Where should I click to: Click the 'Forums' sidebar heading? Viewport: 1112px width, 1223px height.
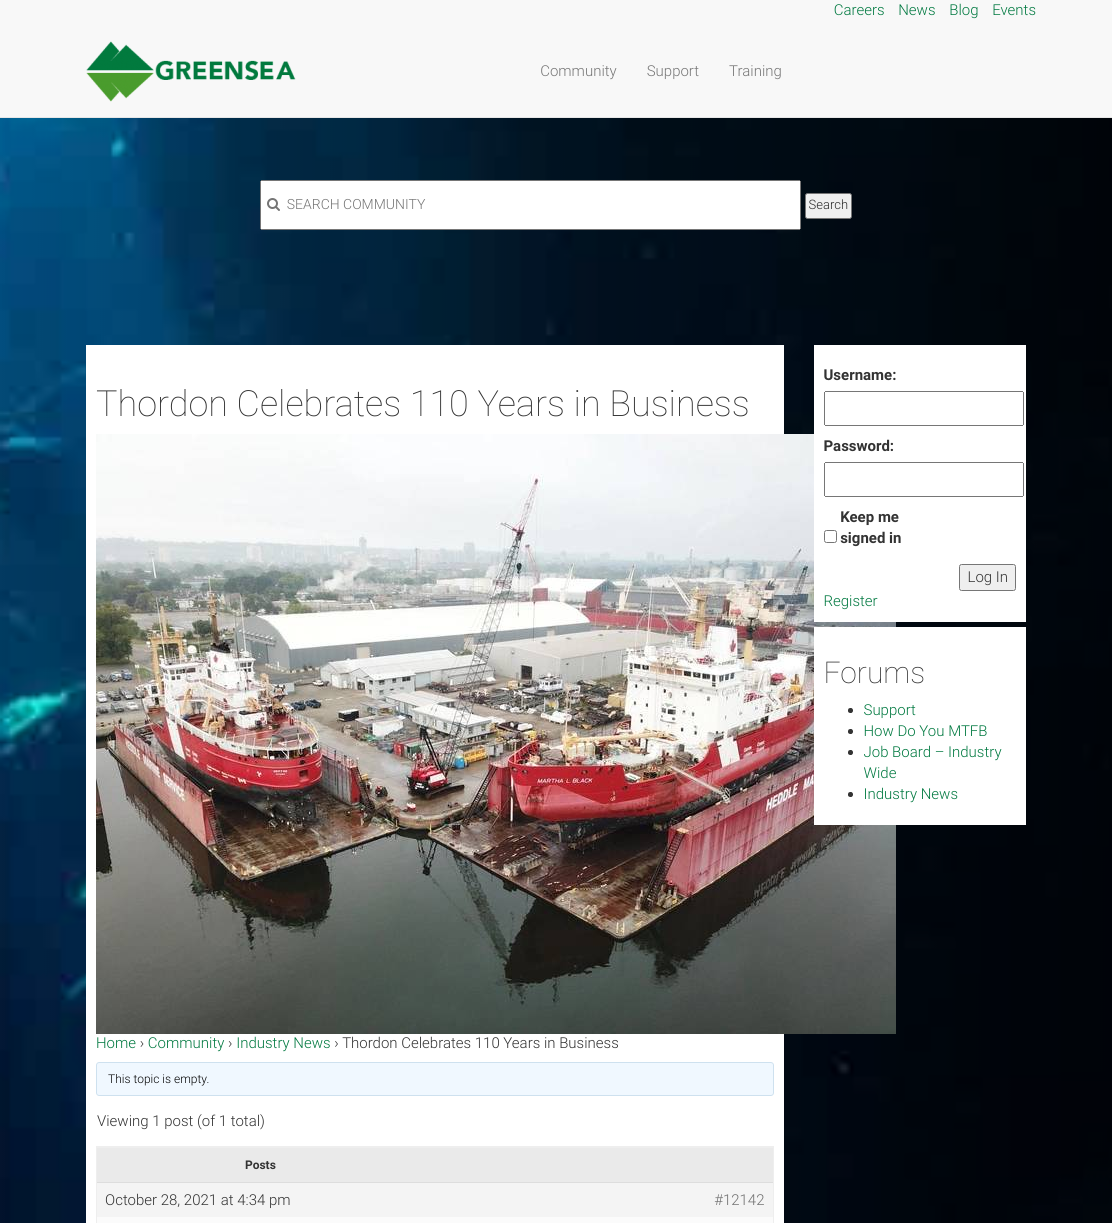click(874, 673)
